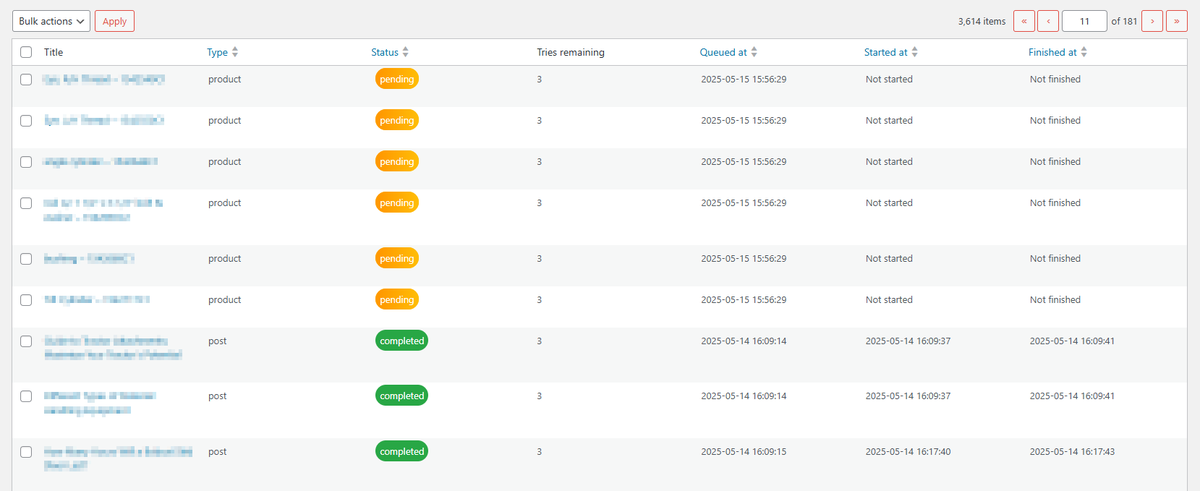
Task: Click started time 2025-05-14 16:17:40
Action: [x=908, y=452]
